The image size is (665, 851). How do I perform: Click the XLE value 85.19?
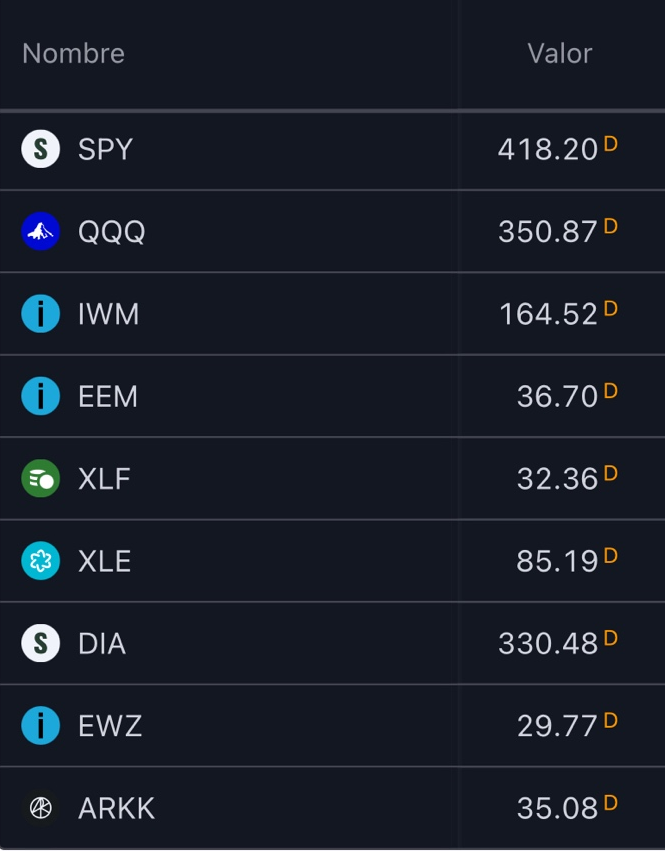tap(557, 562)
